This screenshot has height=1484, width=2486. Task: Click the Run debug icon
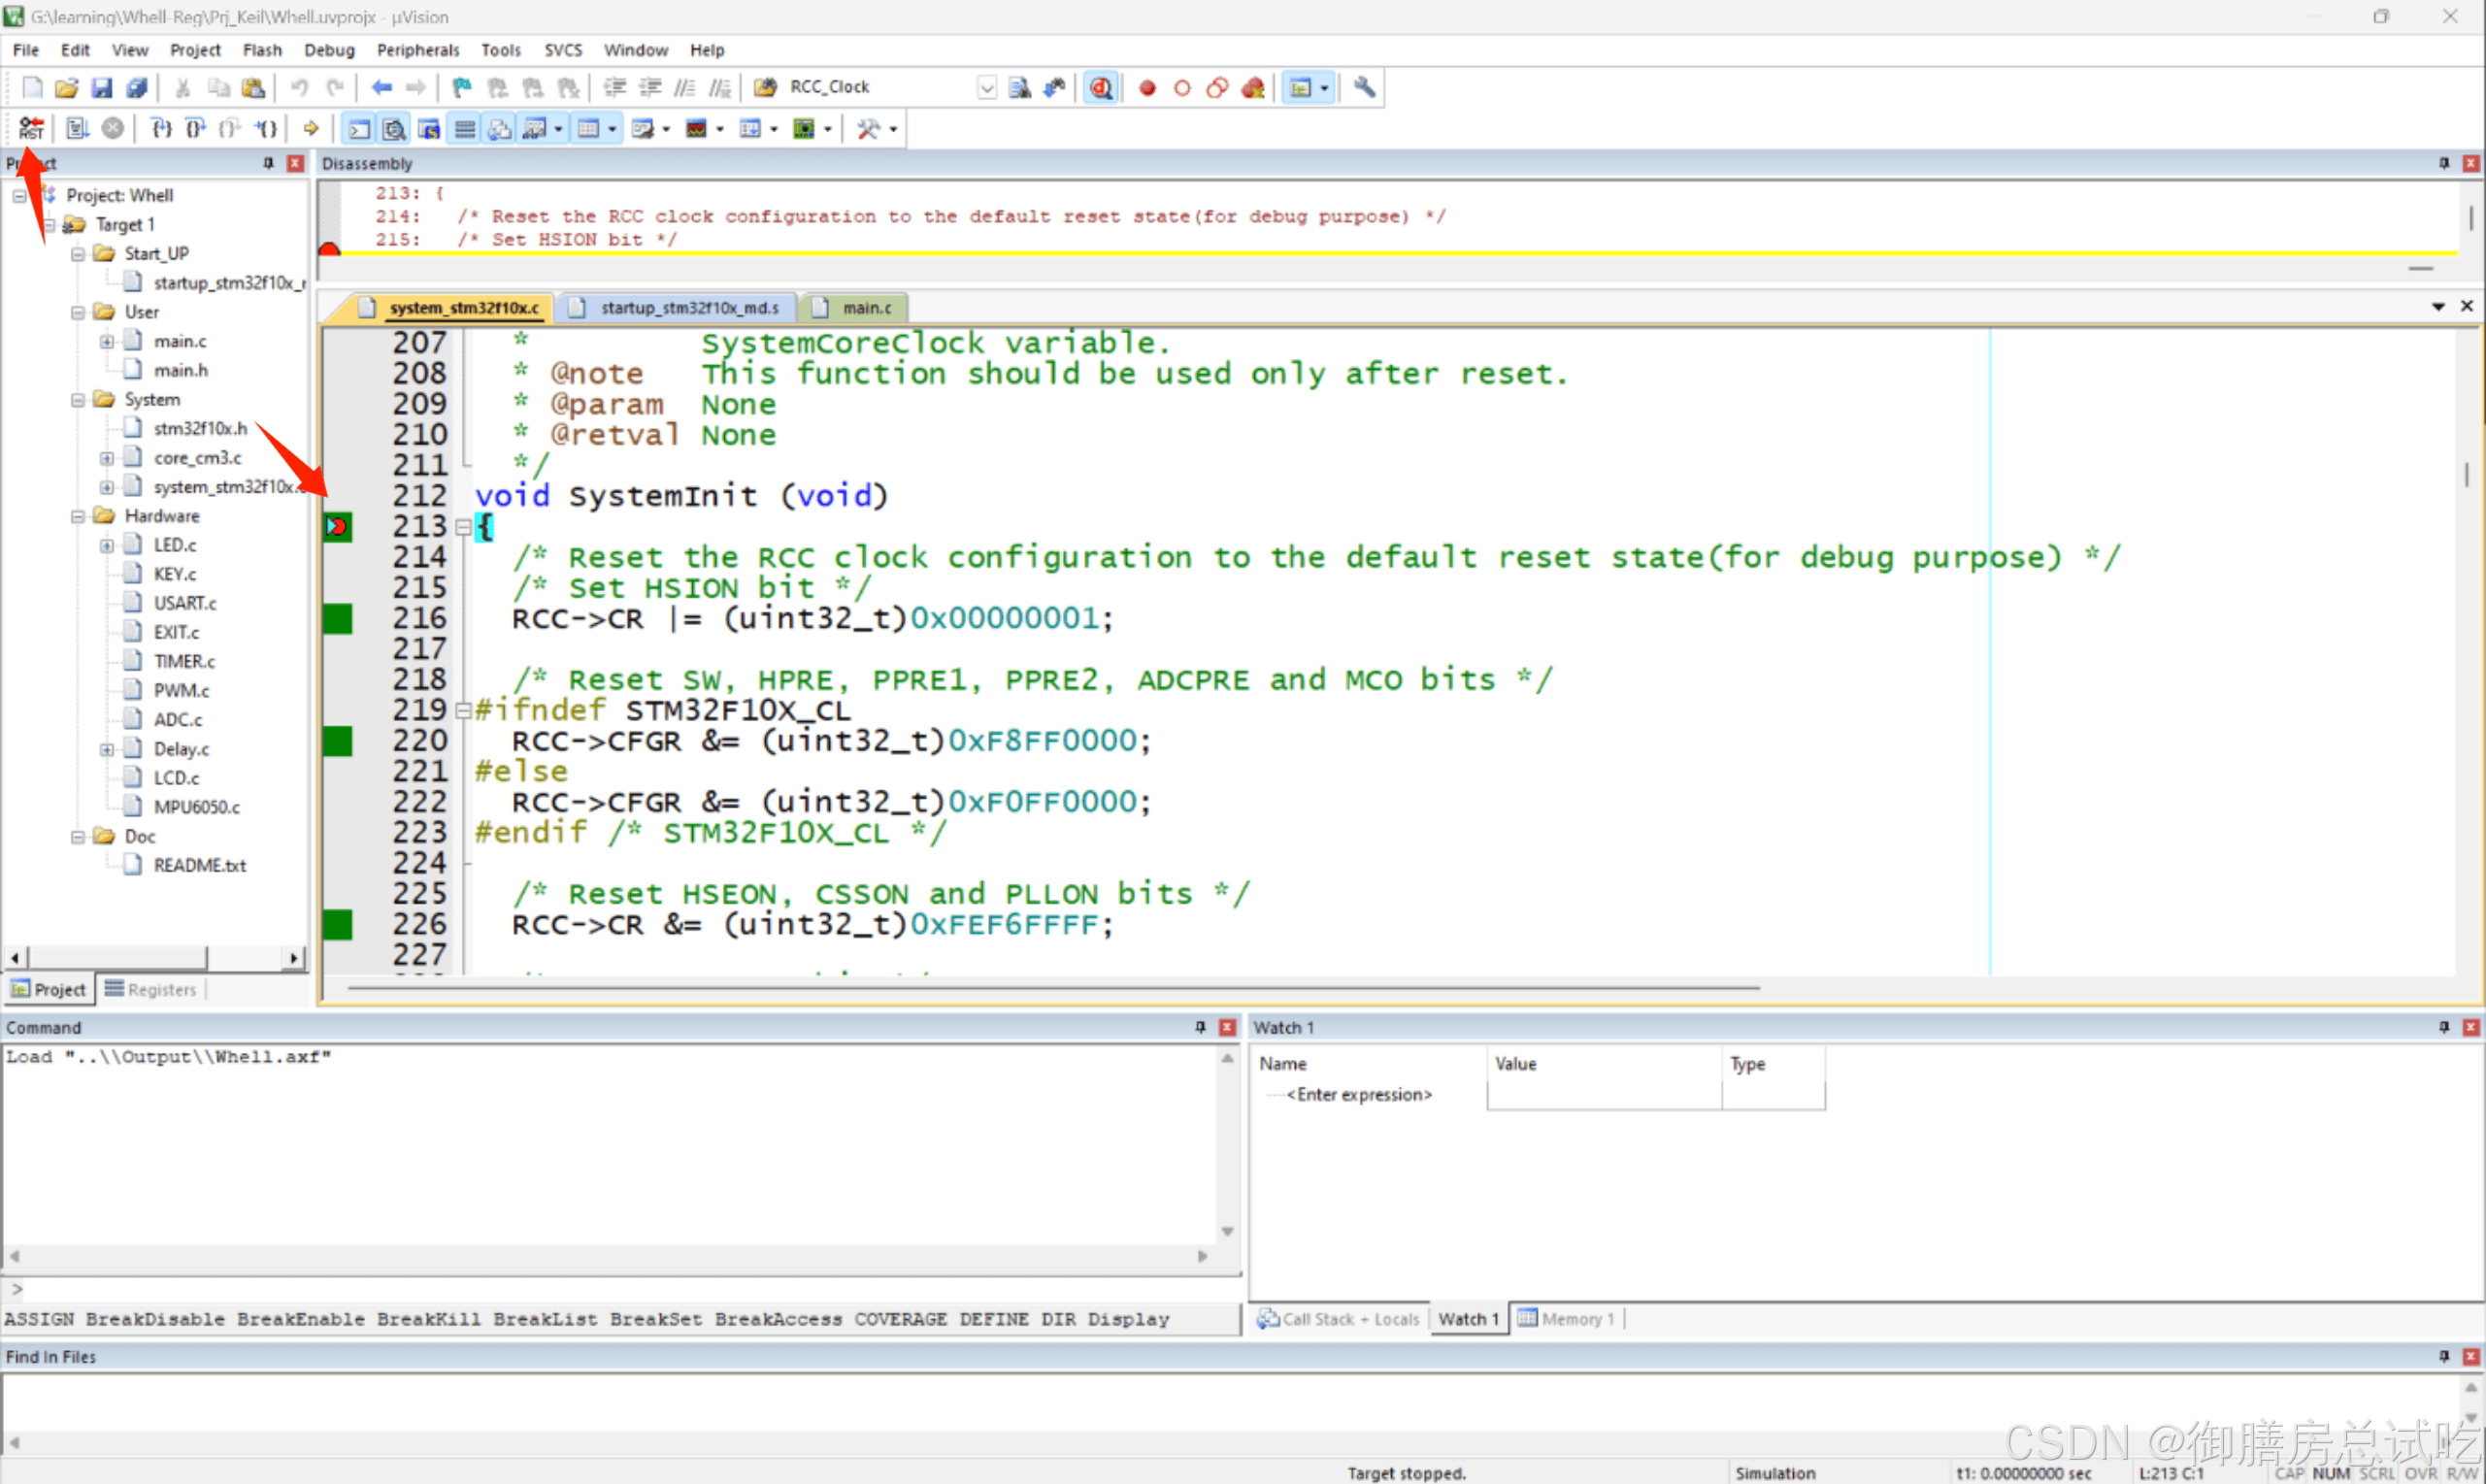coord(78,128)
